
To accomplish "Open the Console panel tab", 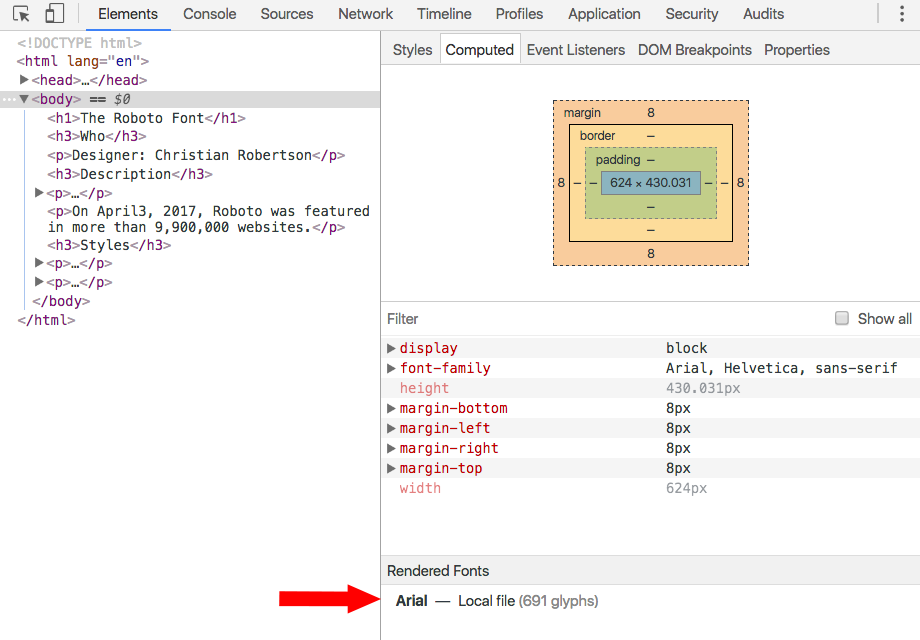I will click(209, 14).
